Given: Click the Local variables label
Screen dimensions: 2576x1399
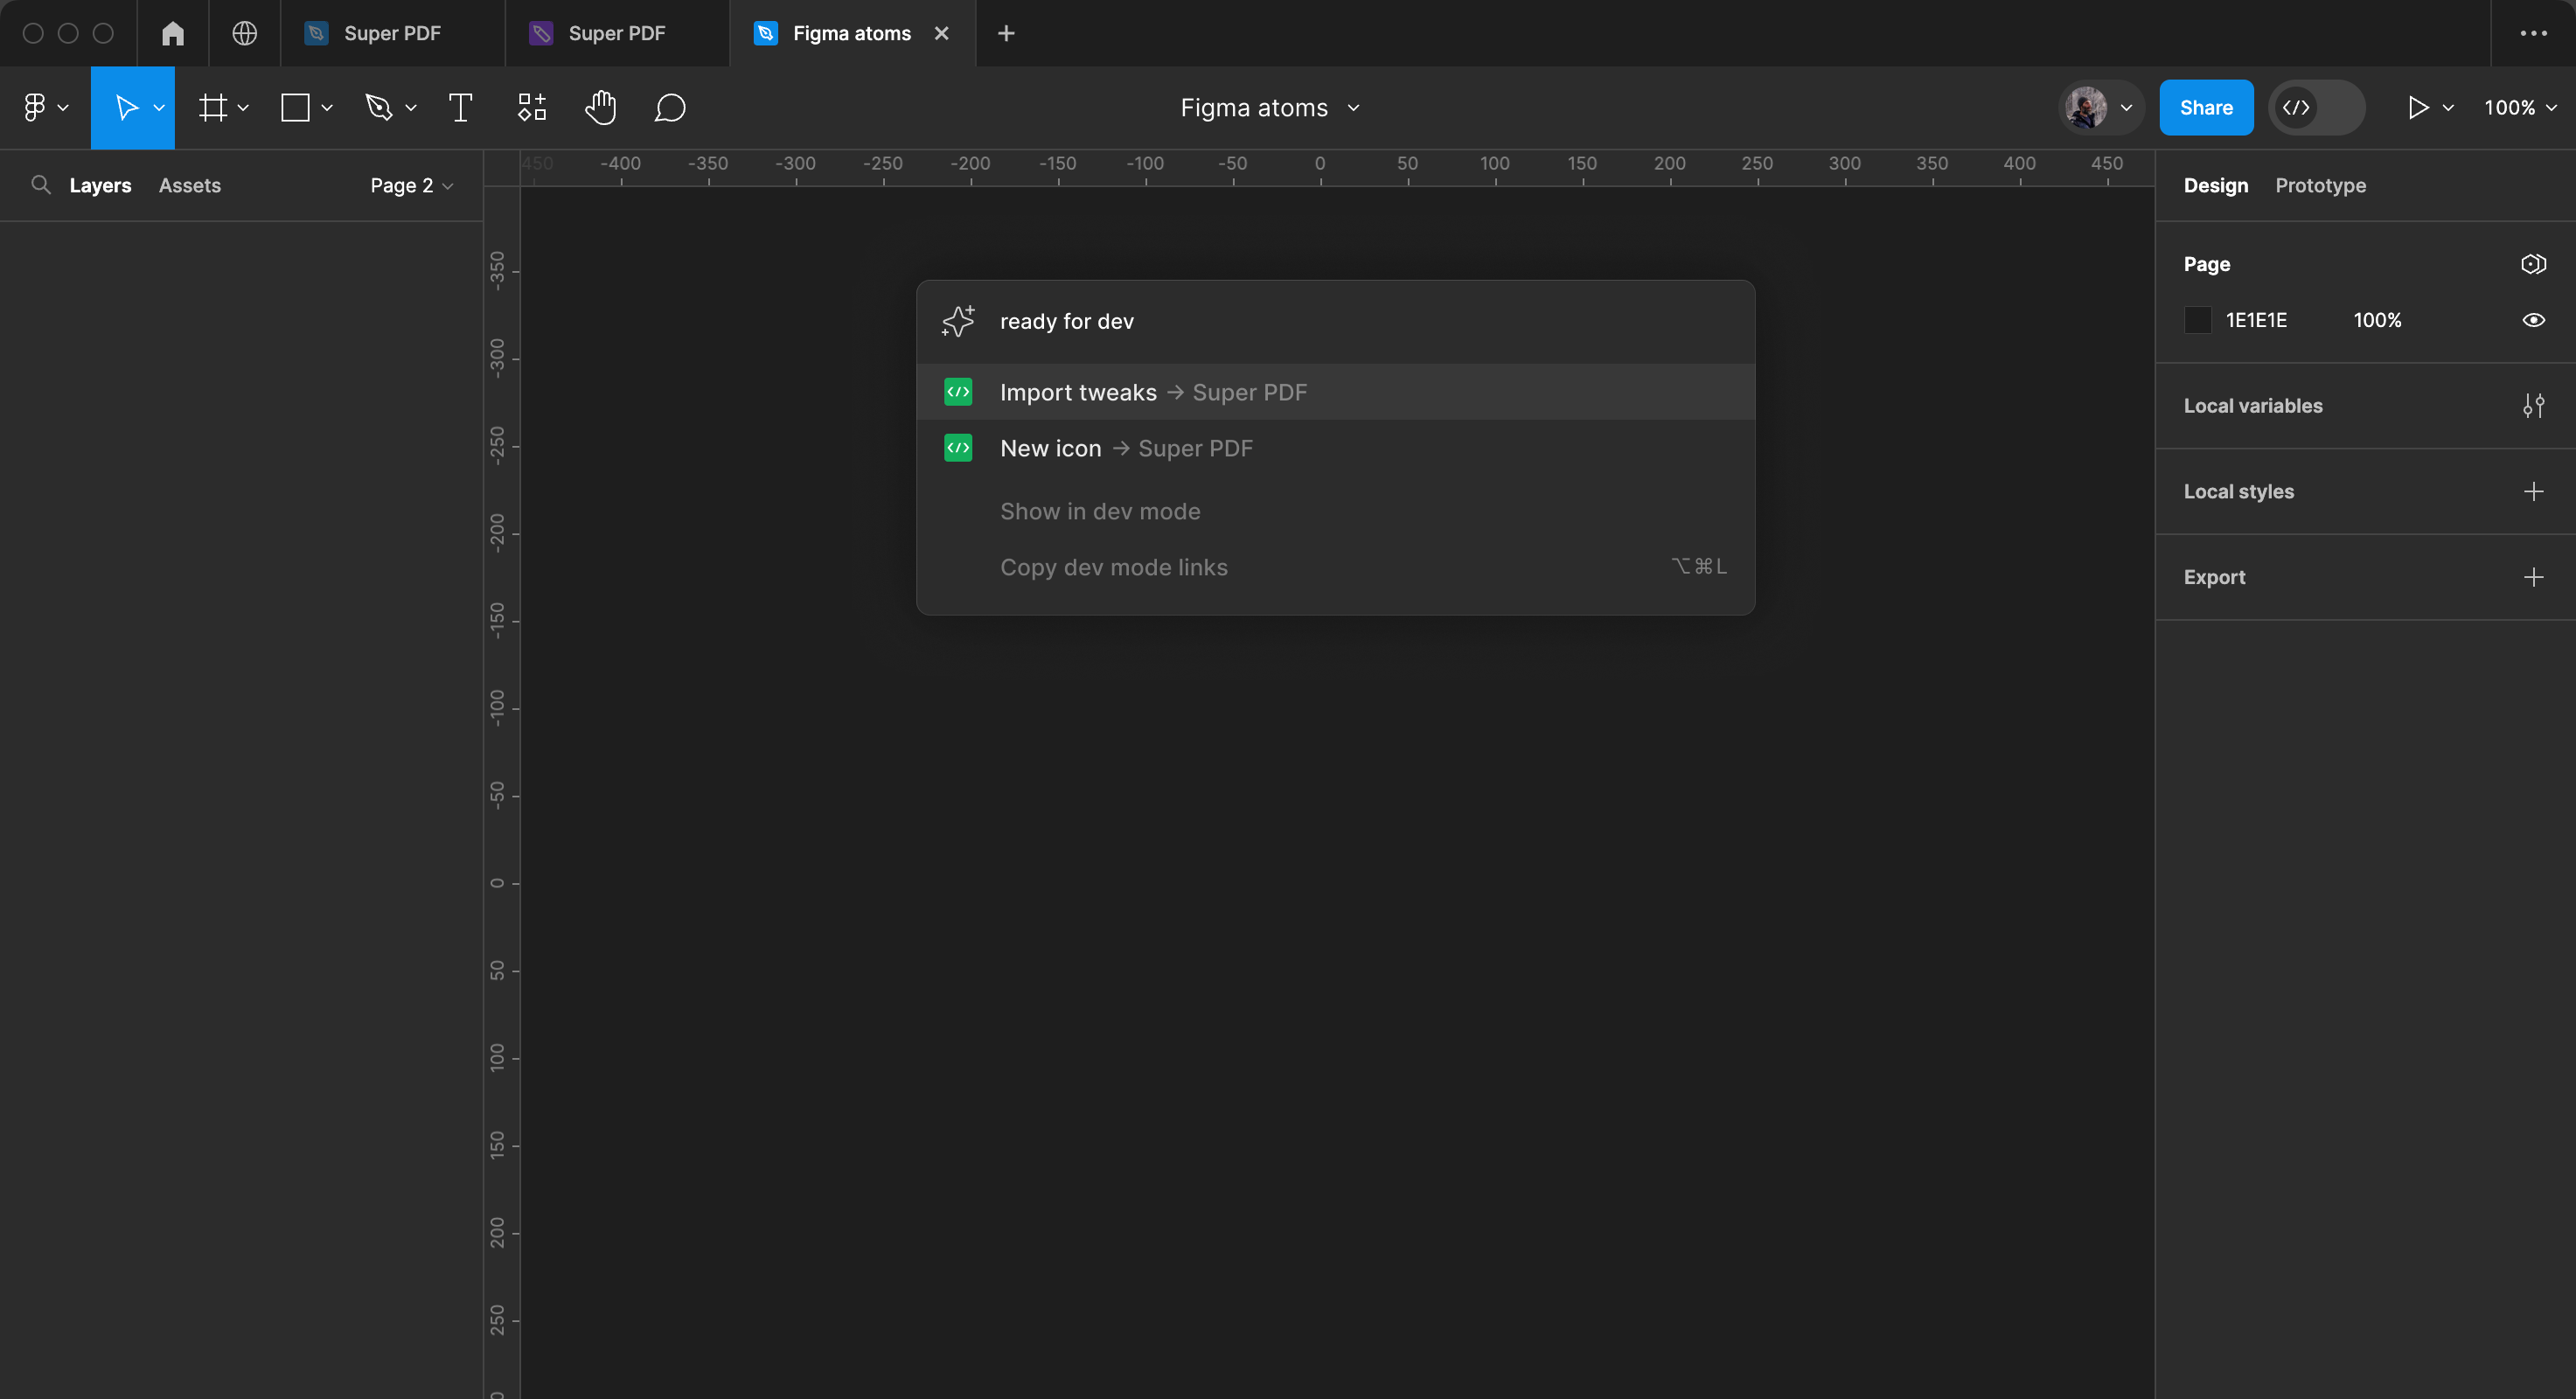Looking at the screenshot, I should [2252, 405].
